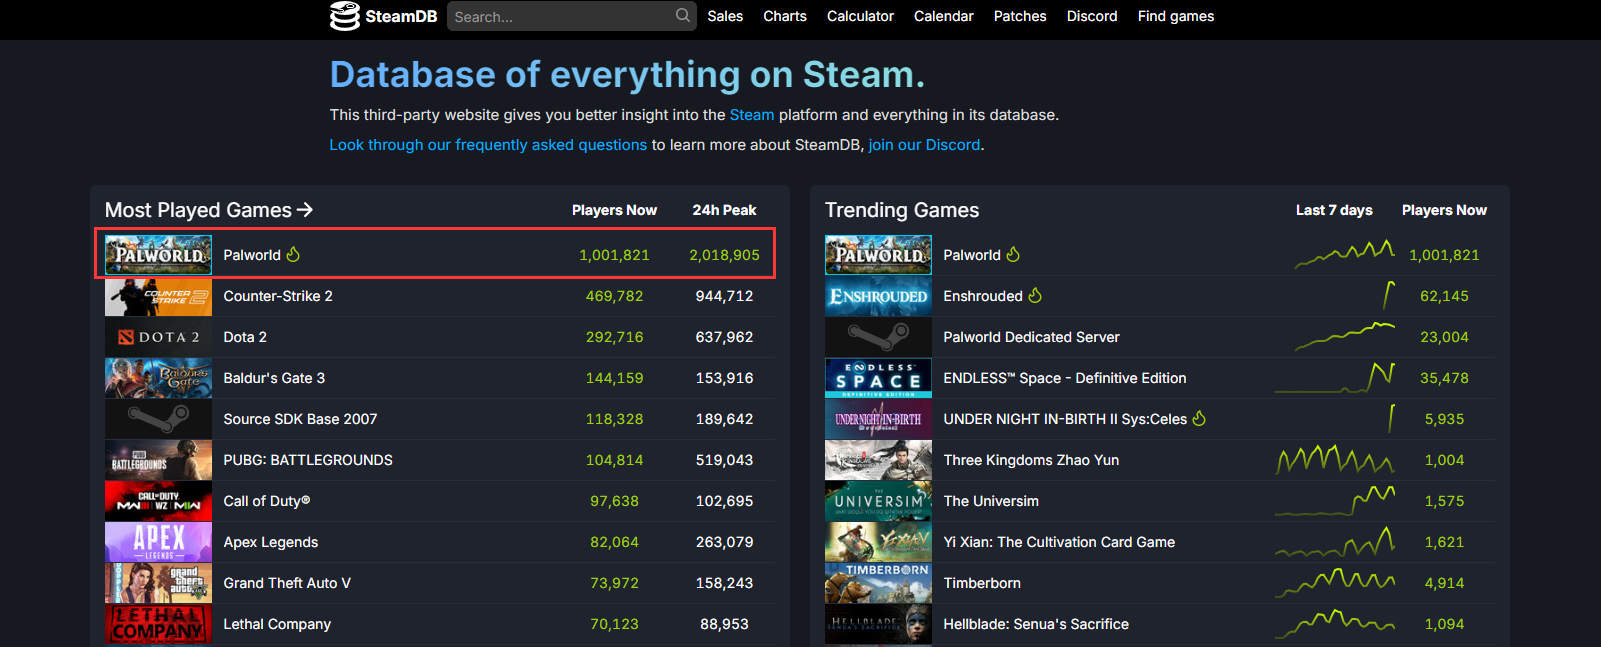Viewport: 1601px width, 647px height.
Task: Open the frequently asked questions link
Action: tap(488, 145)
